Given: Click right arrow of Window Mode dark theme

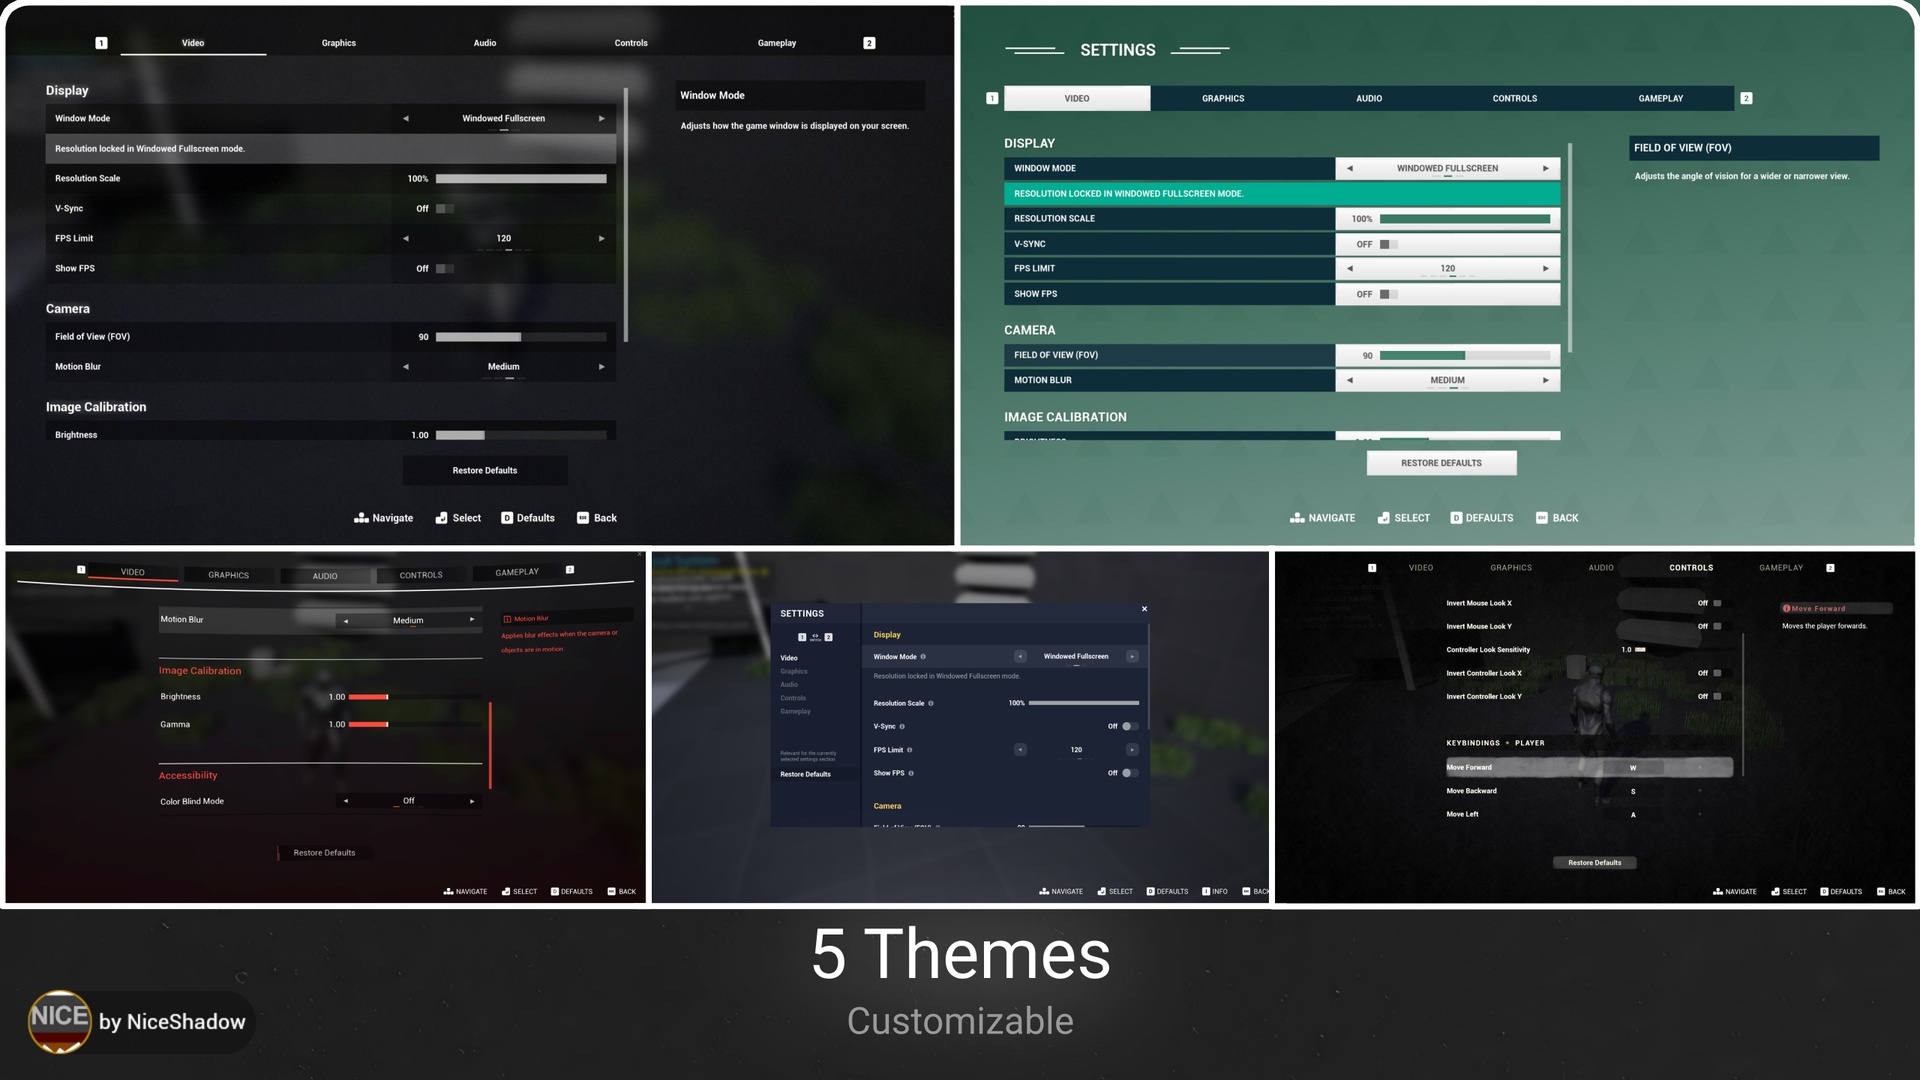Looking at the screenshot, I should click(601, 118).
